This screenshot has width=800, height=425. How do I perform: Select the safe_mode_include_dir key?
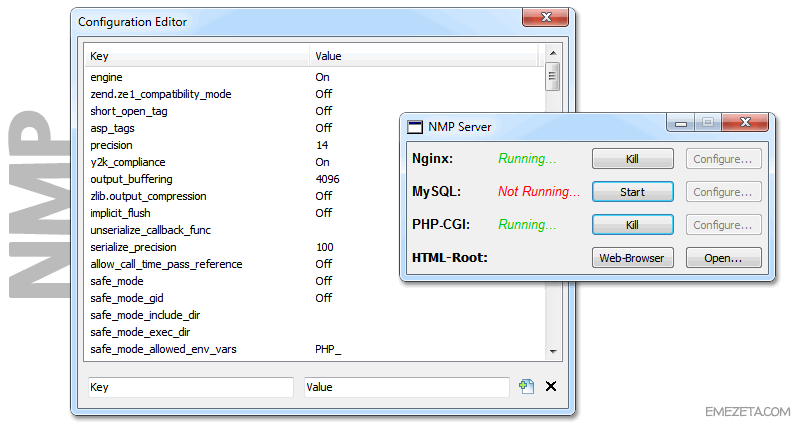145,315
